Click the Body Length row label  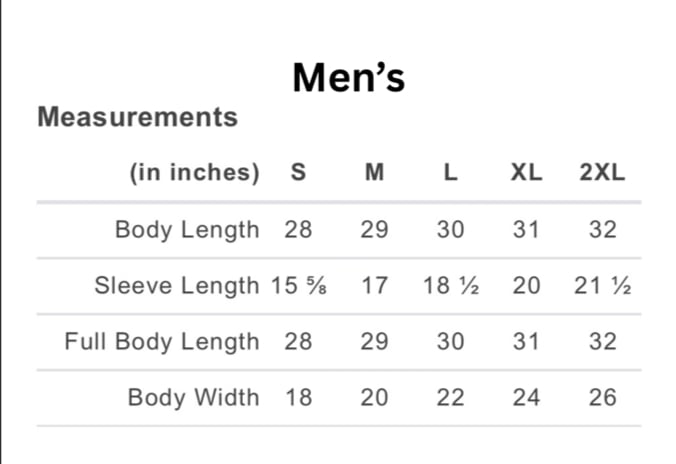pyautogui.click(x=187, y=230)
